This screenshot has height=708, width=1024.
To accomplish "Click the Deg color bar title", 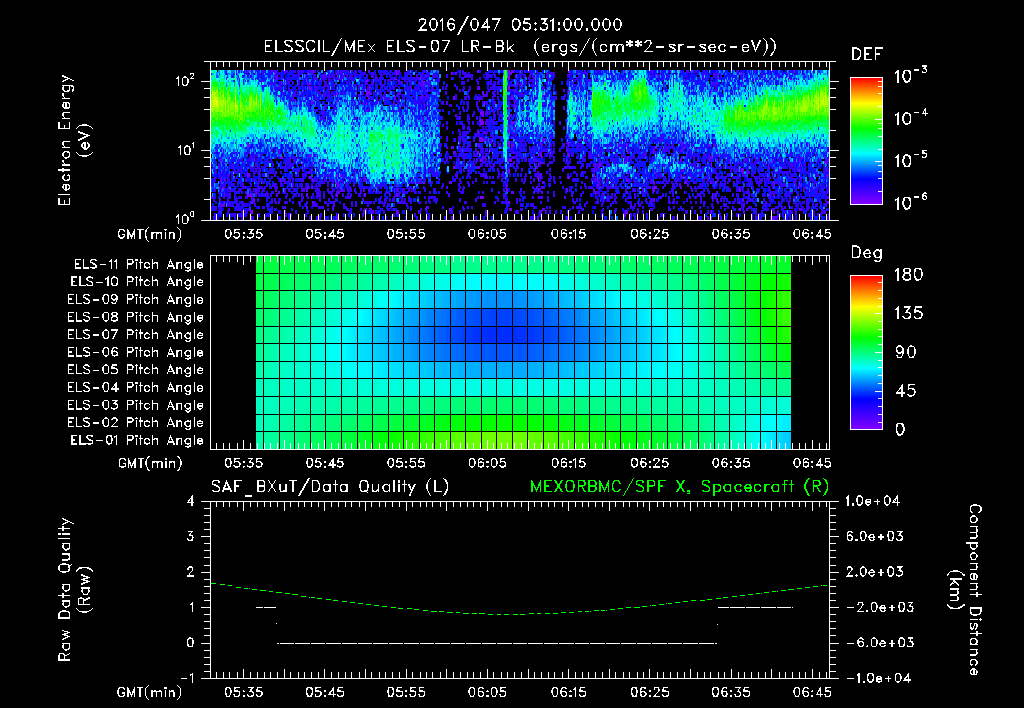I will 867,253.
